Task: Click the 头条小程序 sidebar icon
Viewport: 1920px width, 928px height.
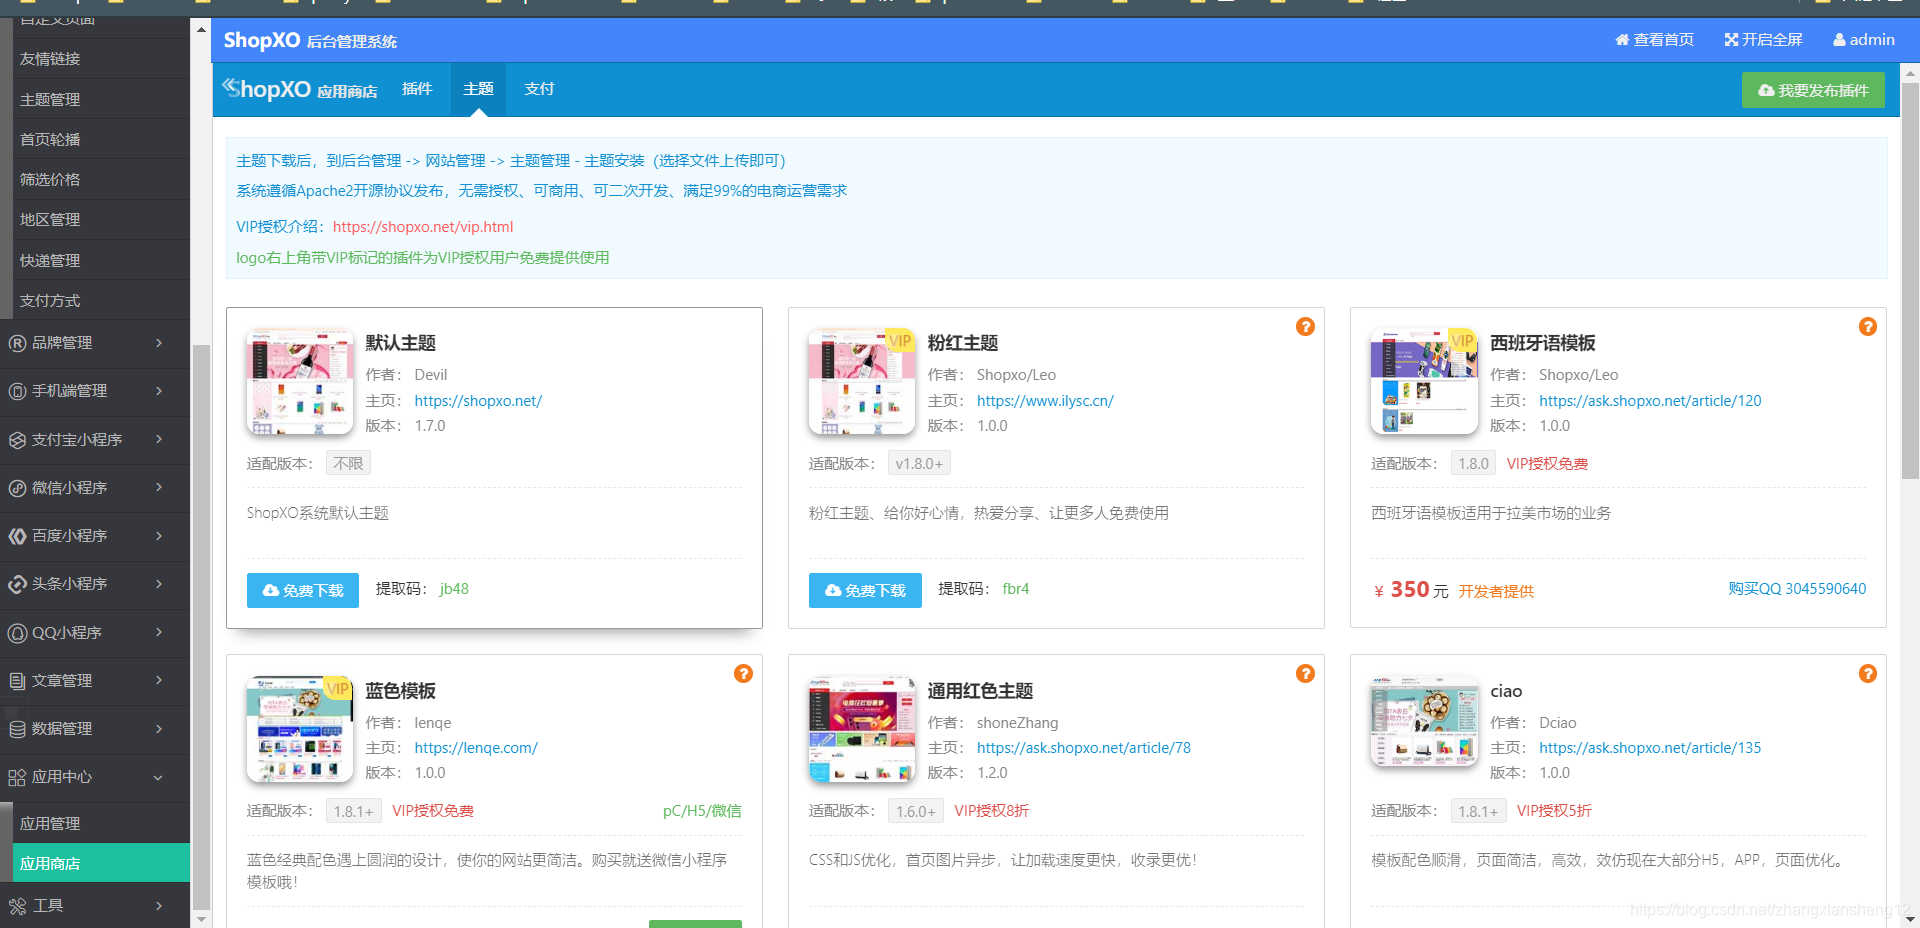Action: (x=17, y=584)
